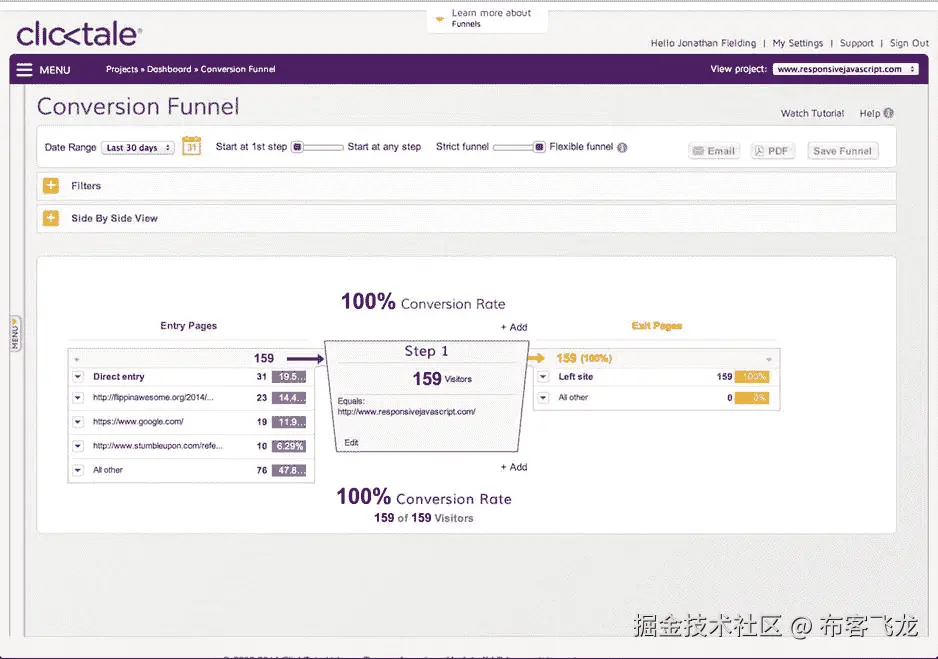Edit the Step 1 funnel definition
Image resolution: width=938 pixels, height=659 pixels.
point(351,443)
